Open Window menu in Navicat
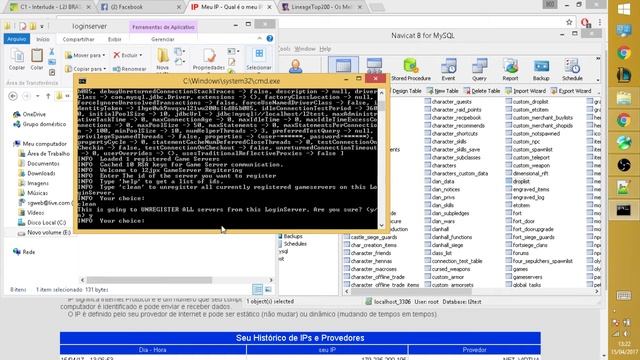Image resolution: width=640 pixels, height=360 pixels. point(305,49)
